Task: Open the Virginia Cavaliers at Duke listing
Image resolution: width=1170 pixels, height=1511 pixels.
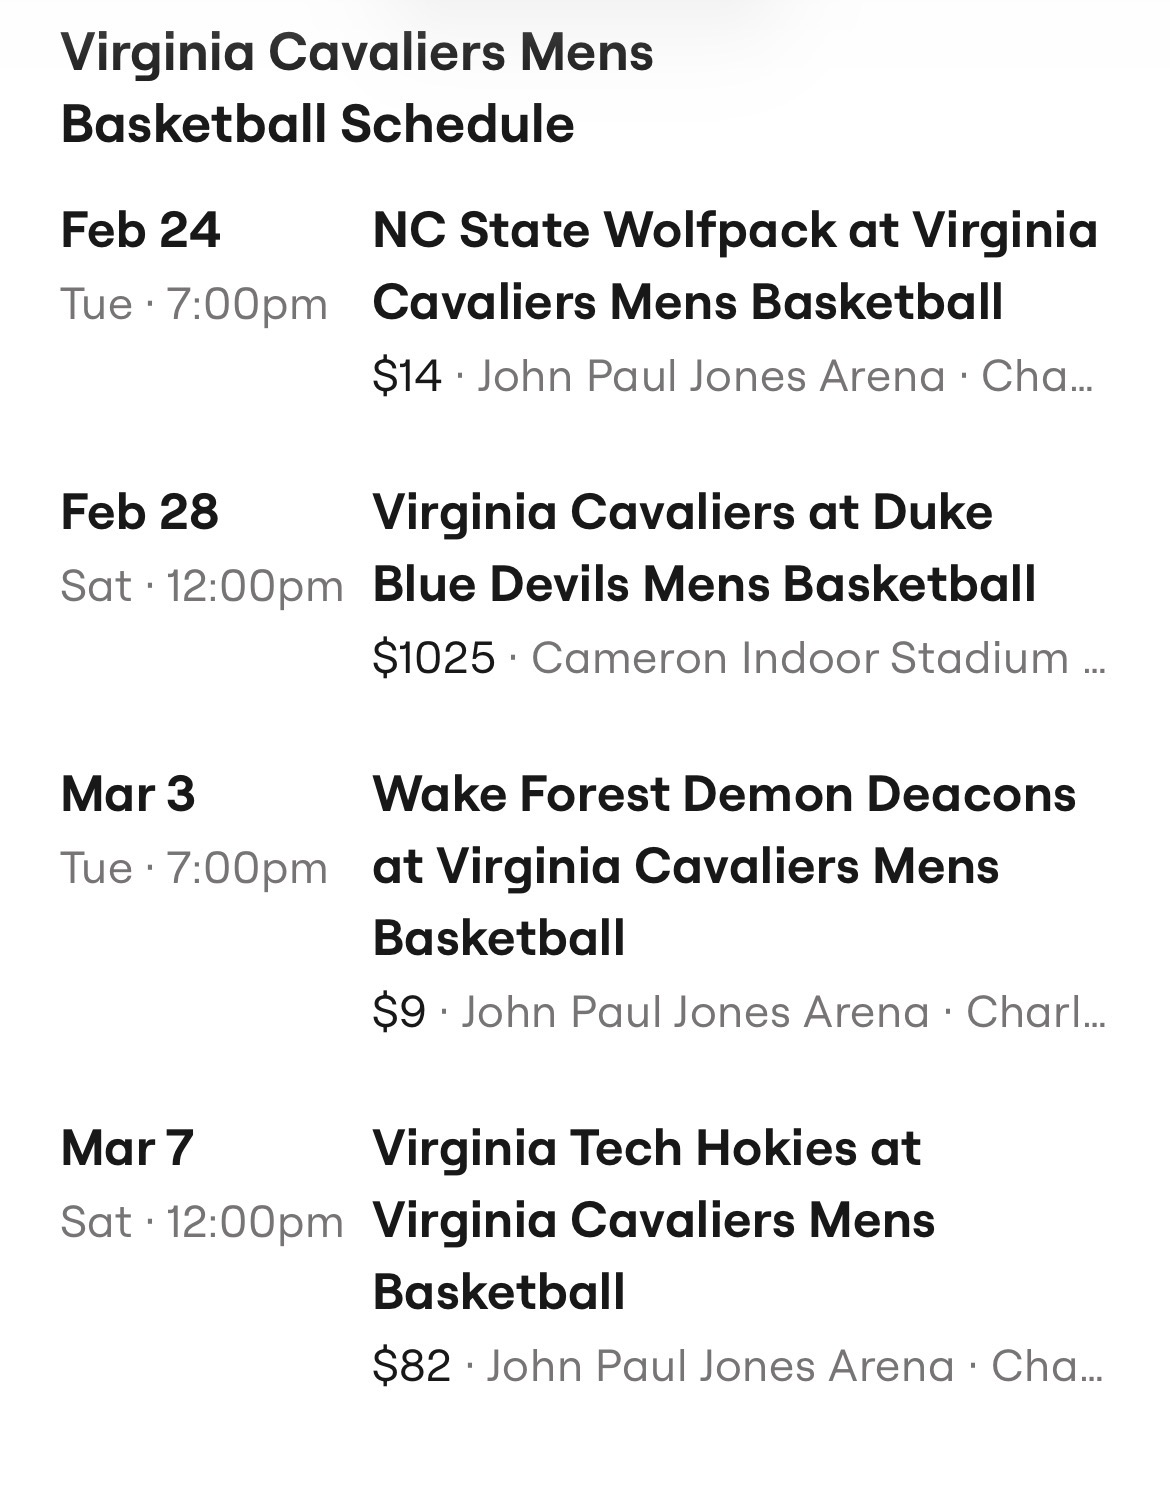Action: (x=704, y=548)
